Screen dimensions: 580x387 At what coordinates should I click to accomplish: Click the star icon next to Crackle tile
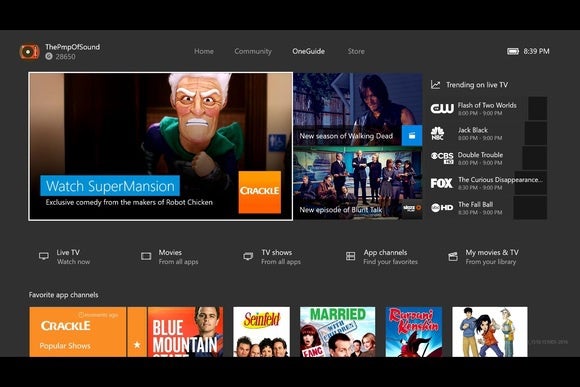[137, 344]
